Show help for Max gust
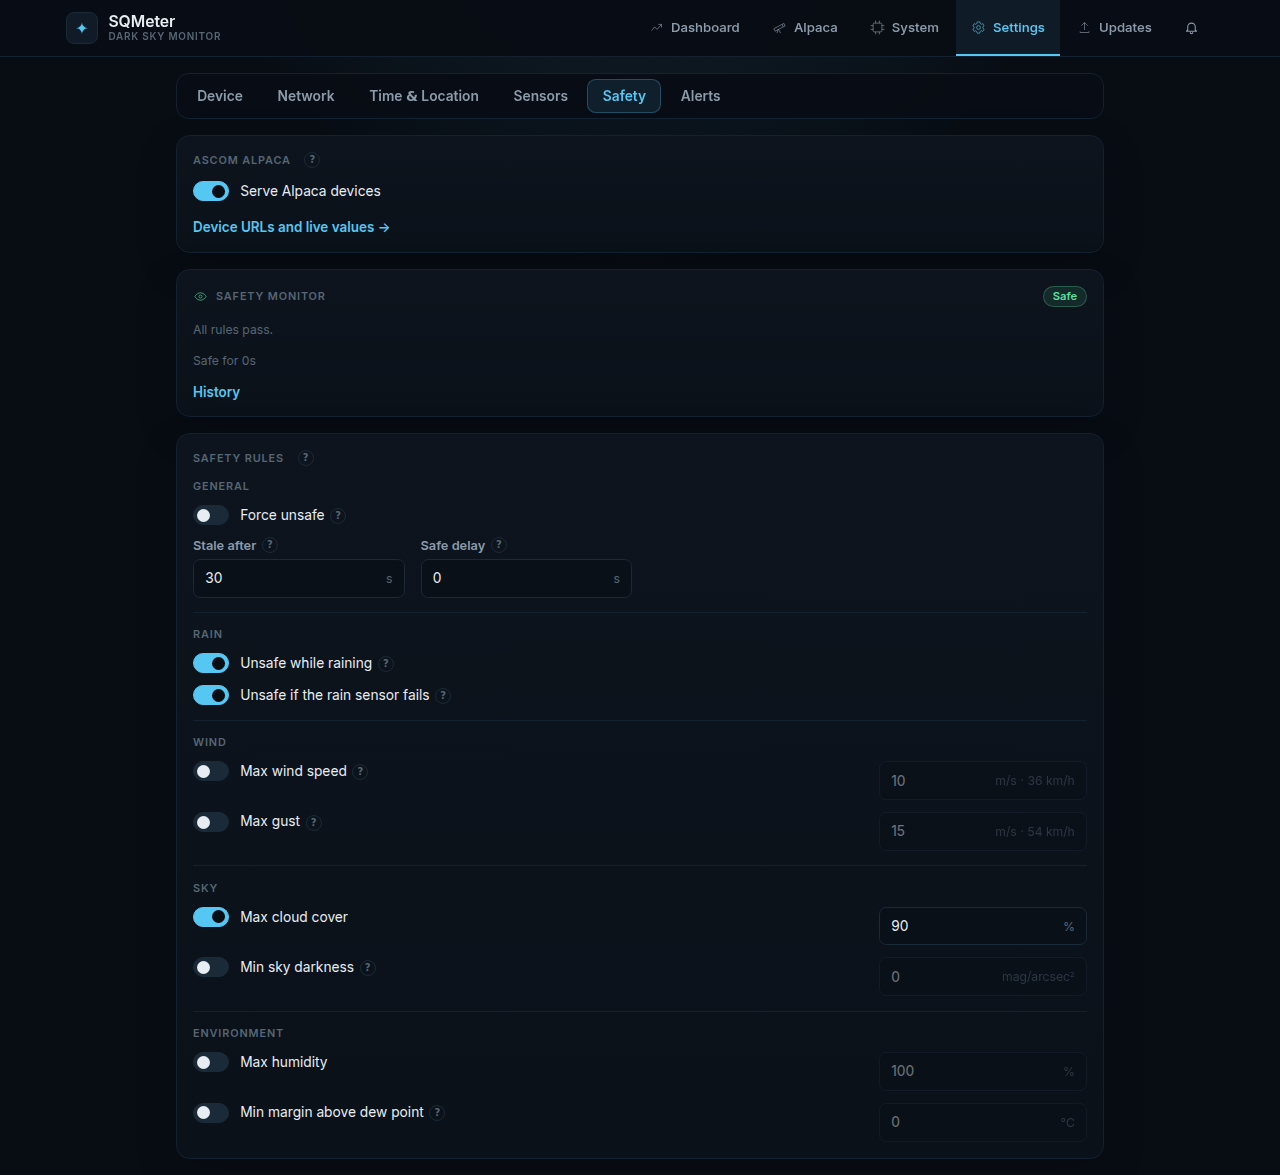 314,822
